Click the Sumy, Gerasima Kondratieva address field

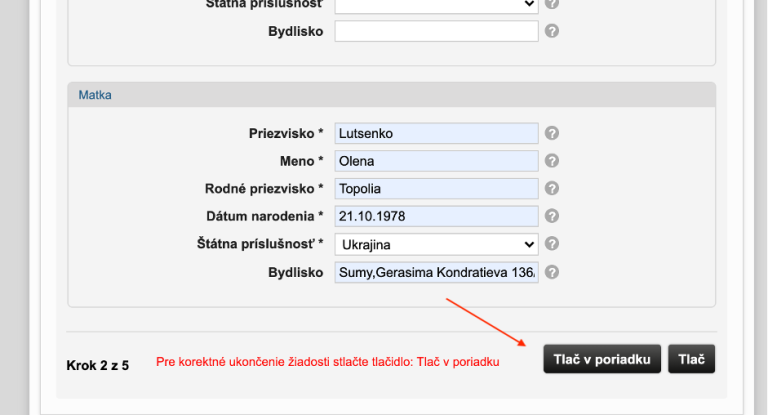click(436, 272)
